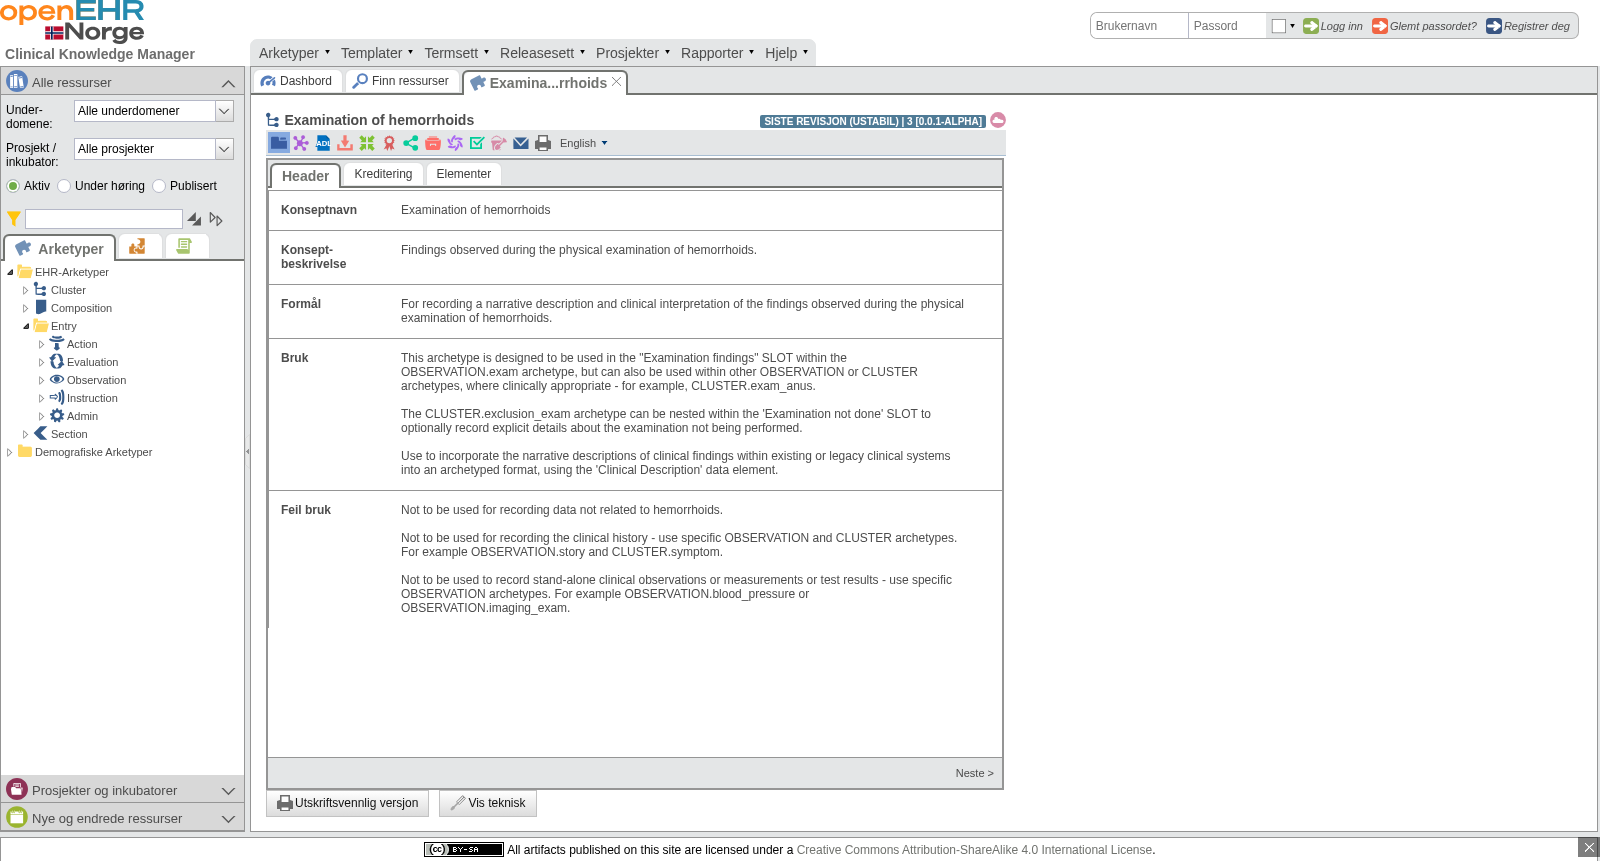Viewport: 1600px width, 861px height.
Task: Click the Creative Commons BY-SA badge
Action: point(464,849)
